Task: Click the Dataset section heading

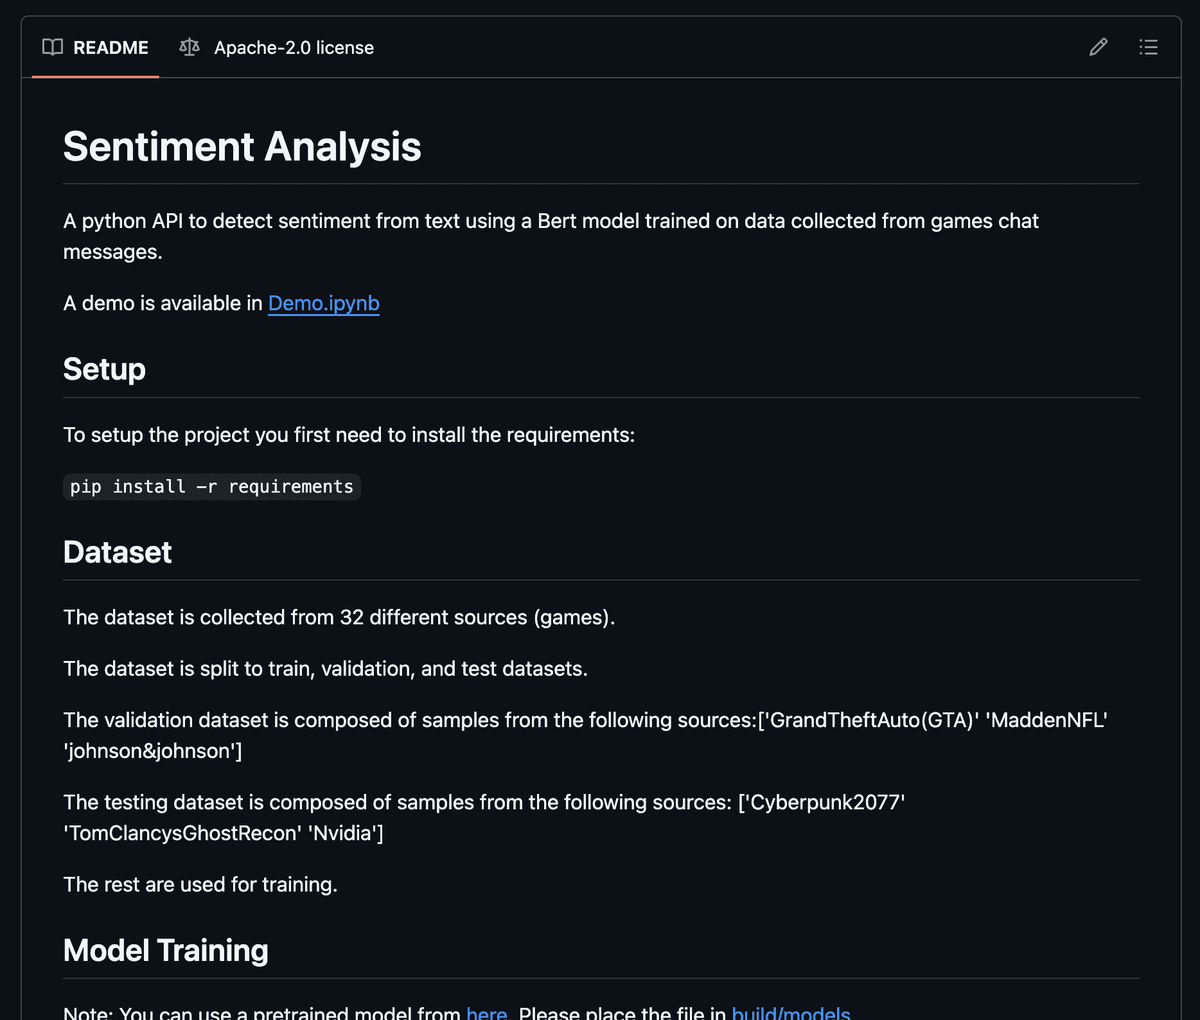Action: coord(117,552)
